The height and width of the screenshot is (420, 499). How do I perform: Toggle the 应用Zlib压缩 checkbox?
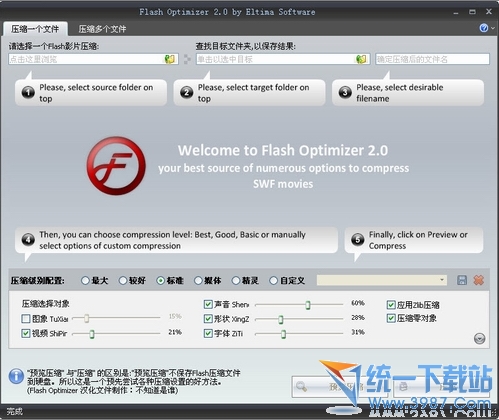tap(391, 304)
